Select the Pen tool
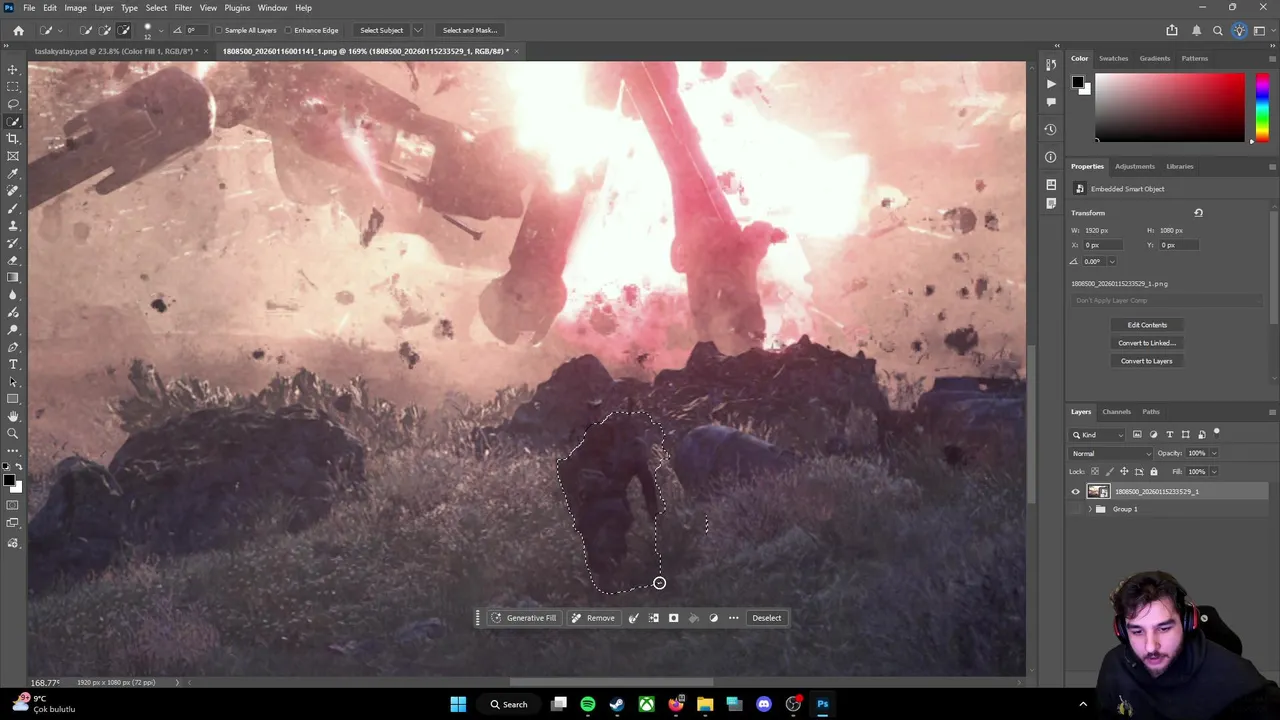The image size is (1280, 720). coord(13,347)
